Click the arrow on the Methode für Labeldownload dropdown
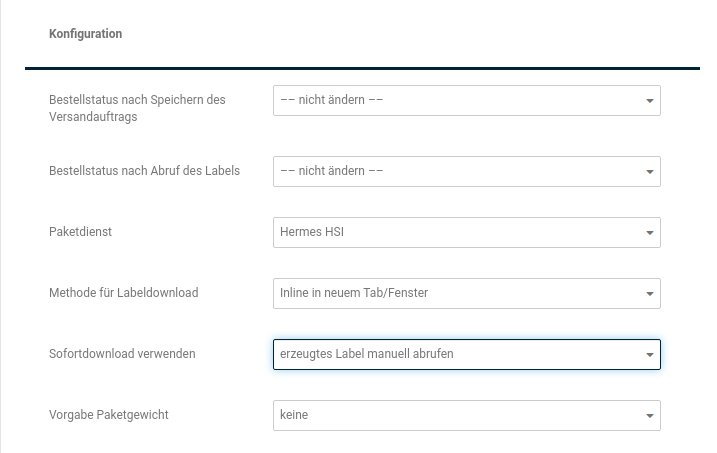This screenshot has height=453, width=717. tap(649, 294)
